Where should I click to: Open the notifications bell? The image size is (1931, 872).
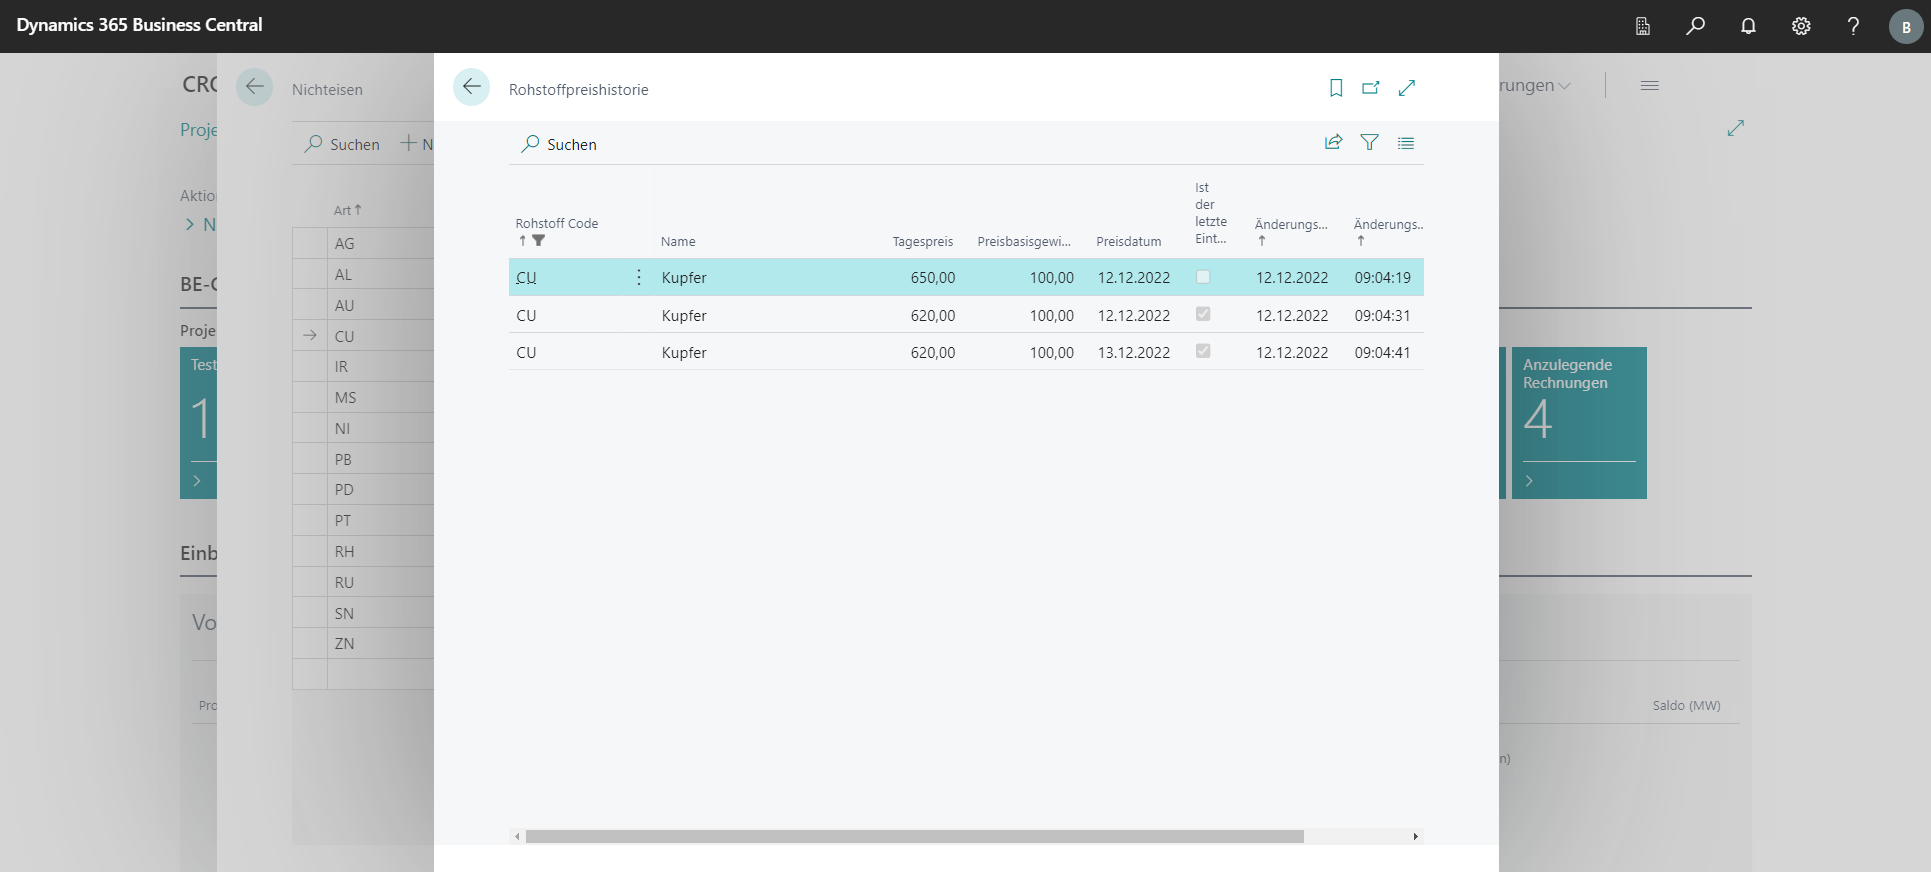1747,26
